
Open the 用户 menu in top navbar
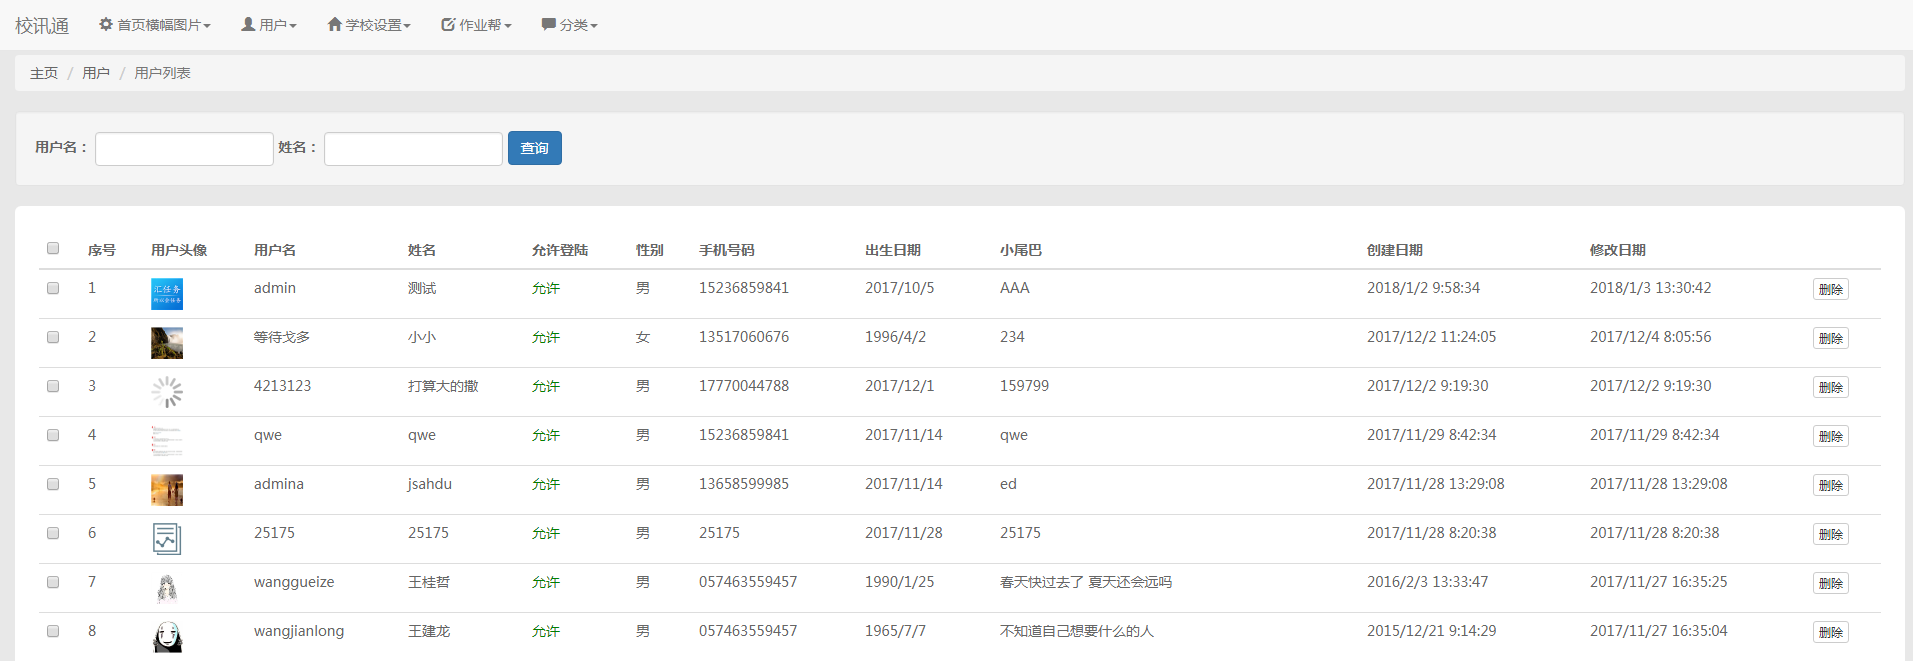pos(269,25)
